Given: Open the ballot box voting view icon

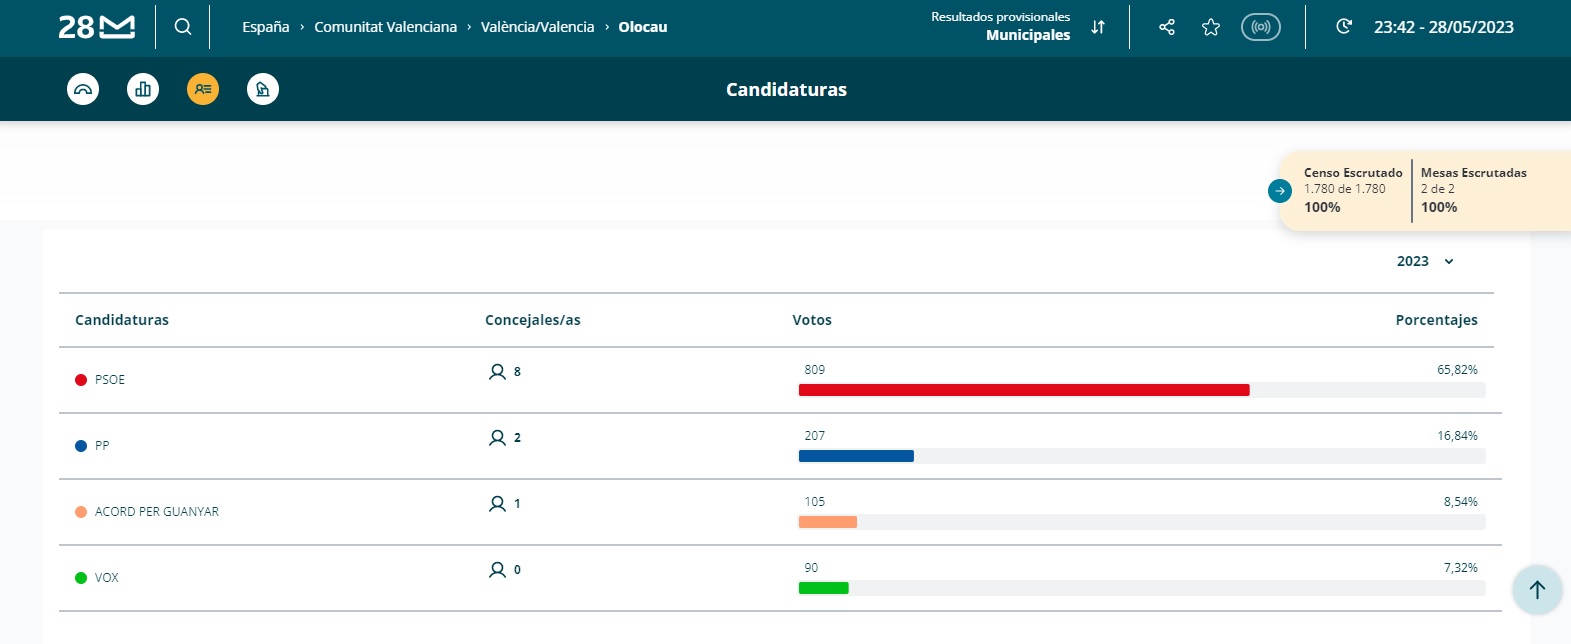Looking at the screenshot, I should [263, 89].
